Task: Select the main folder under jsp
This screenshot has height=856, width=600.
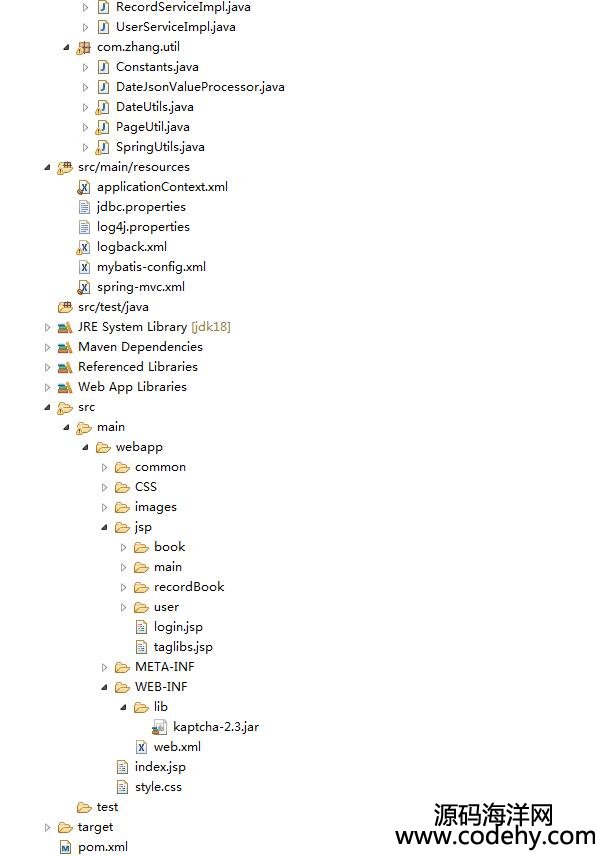Action: pos(168,567)
